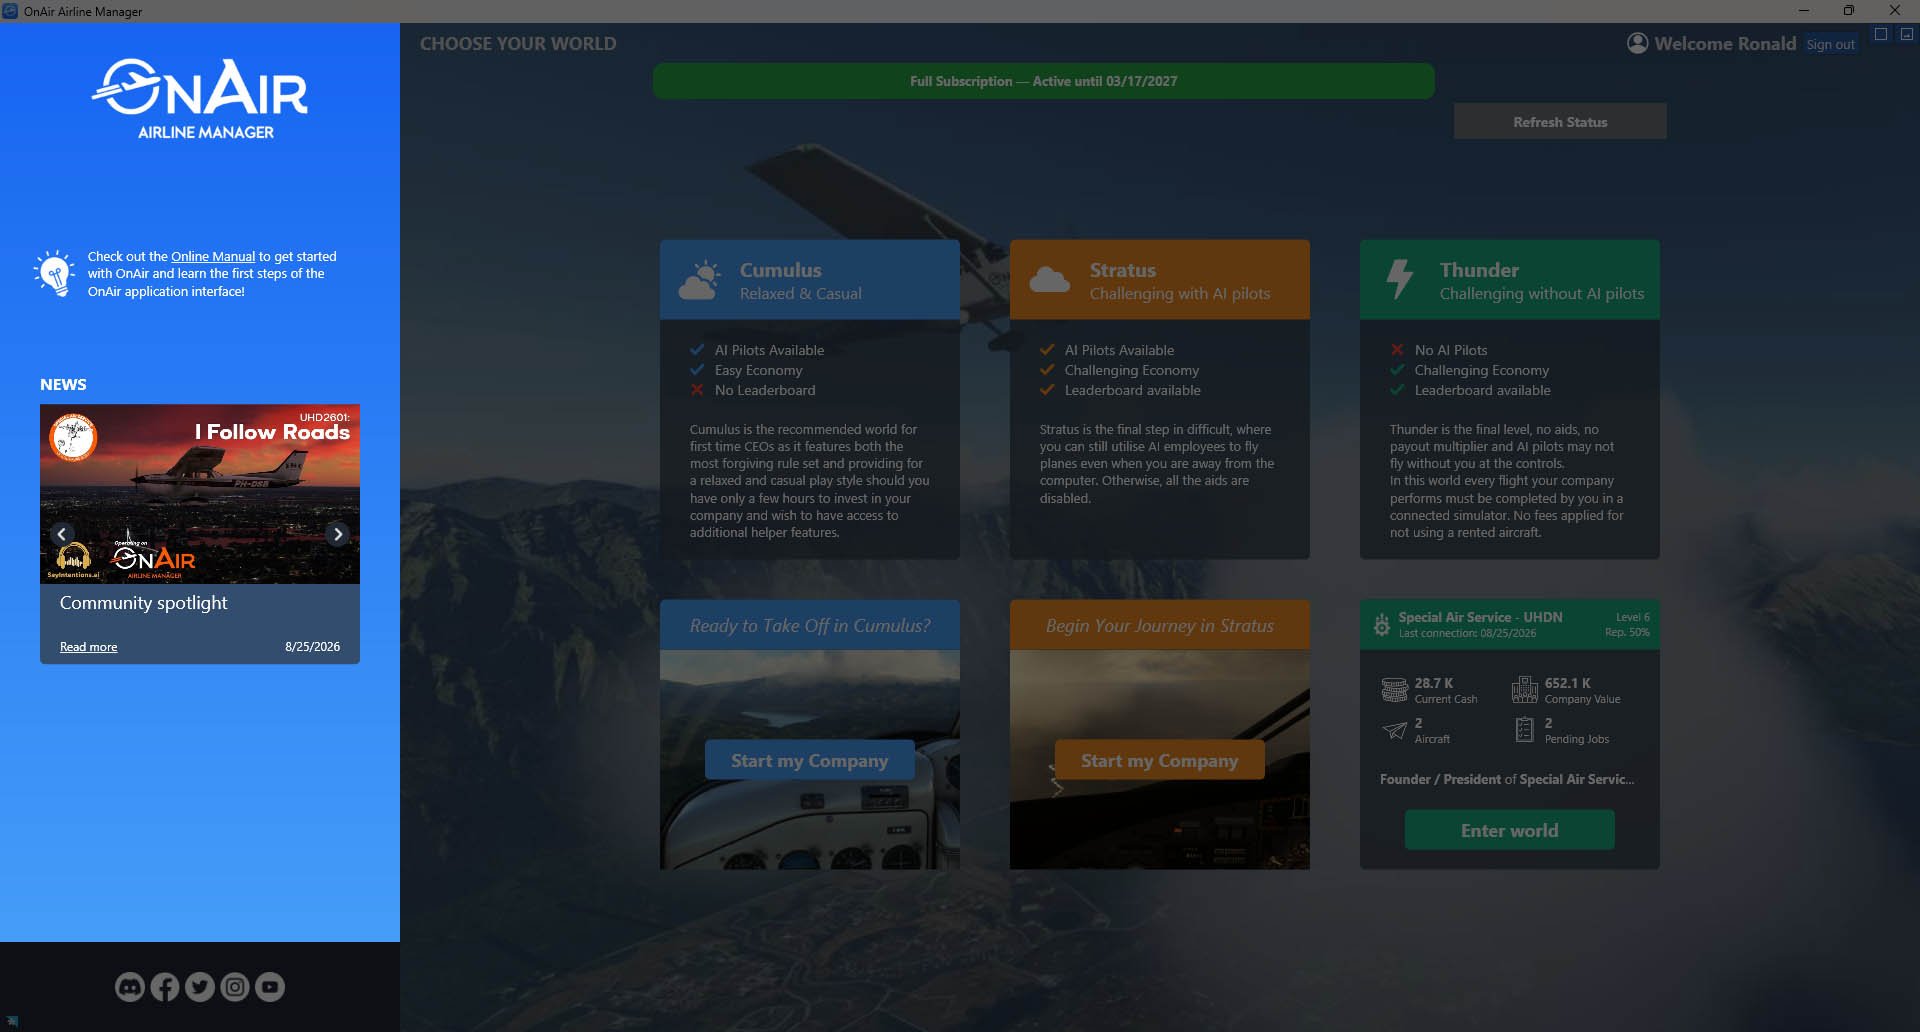Click the lightbulb tip icon
The image size is (1920, 1032).
tap(54, 273)
